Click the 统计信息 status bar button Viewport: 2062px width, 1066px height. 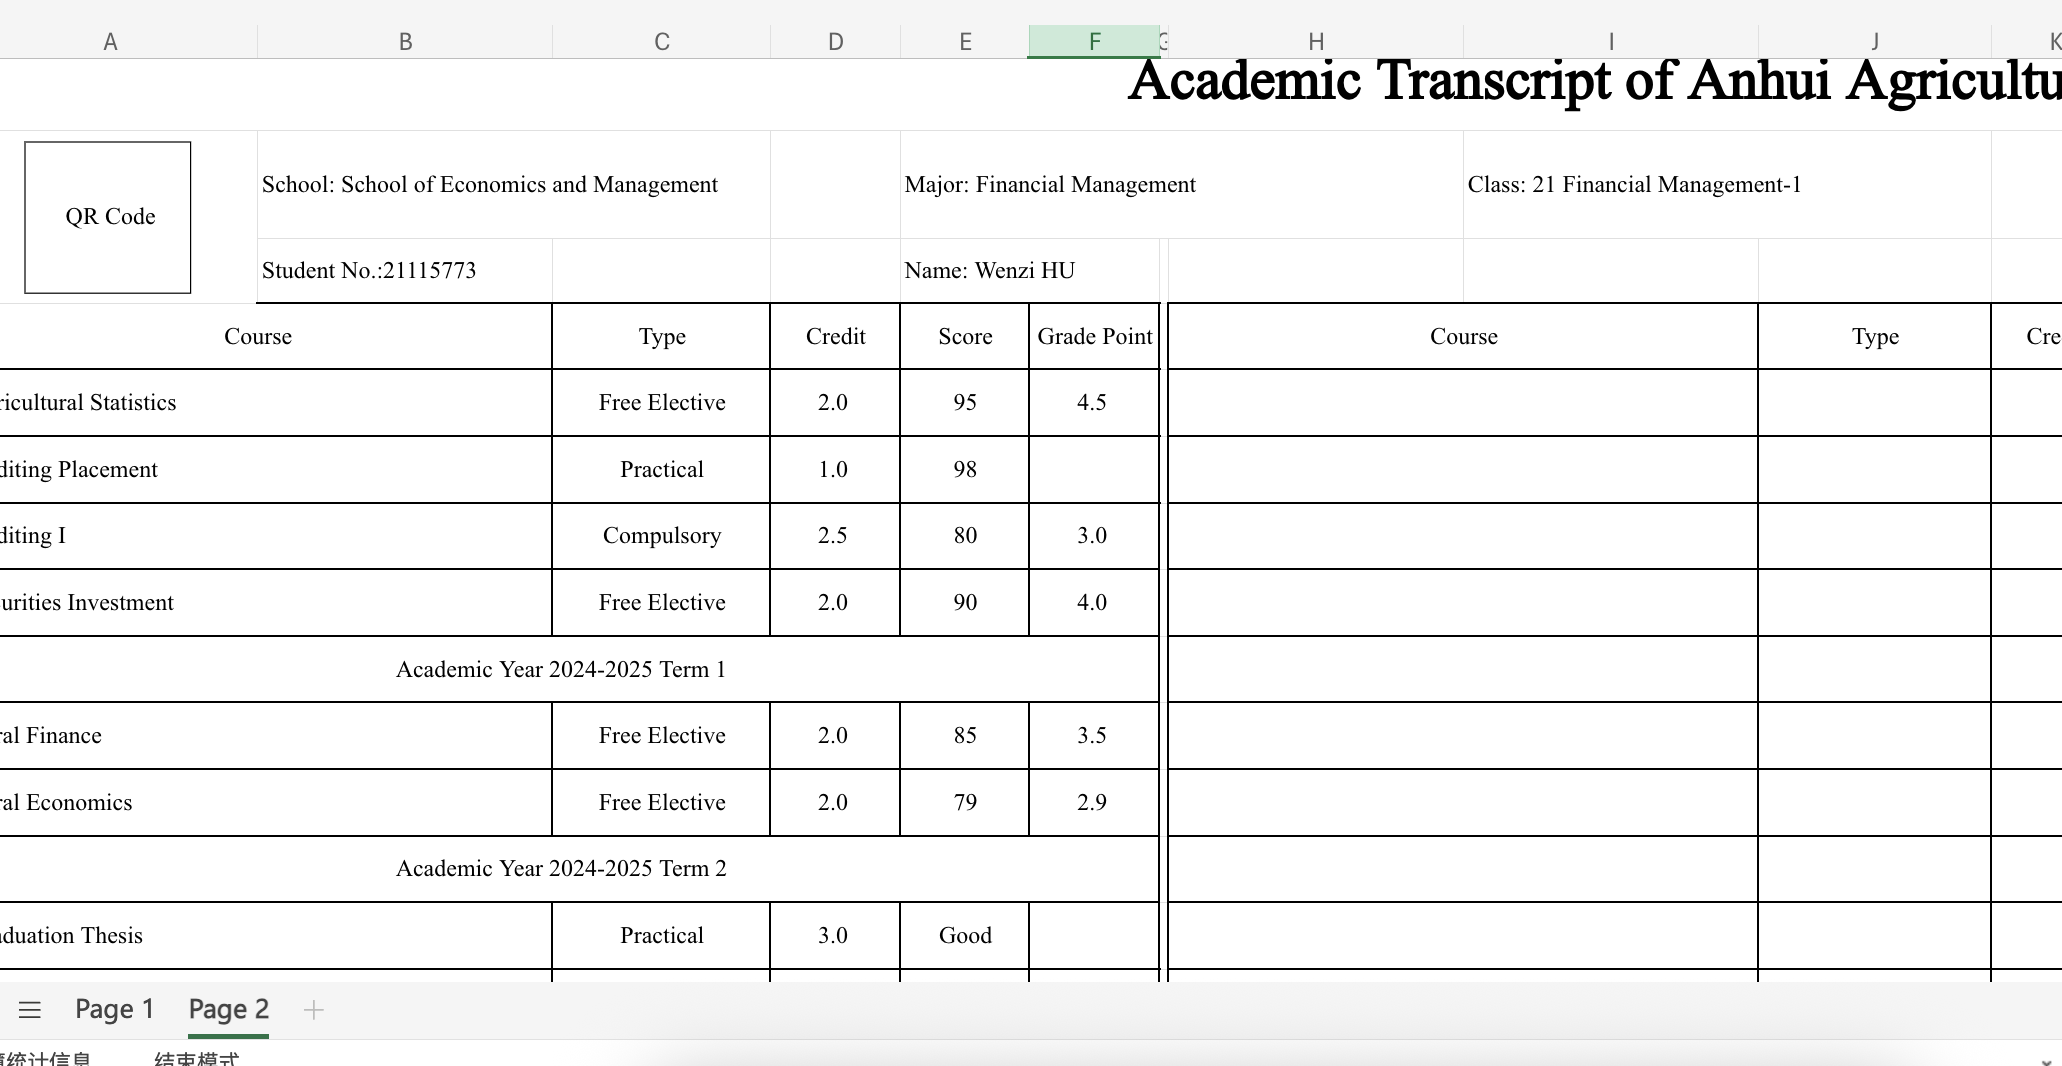tap(45, 1060)
